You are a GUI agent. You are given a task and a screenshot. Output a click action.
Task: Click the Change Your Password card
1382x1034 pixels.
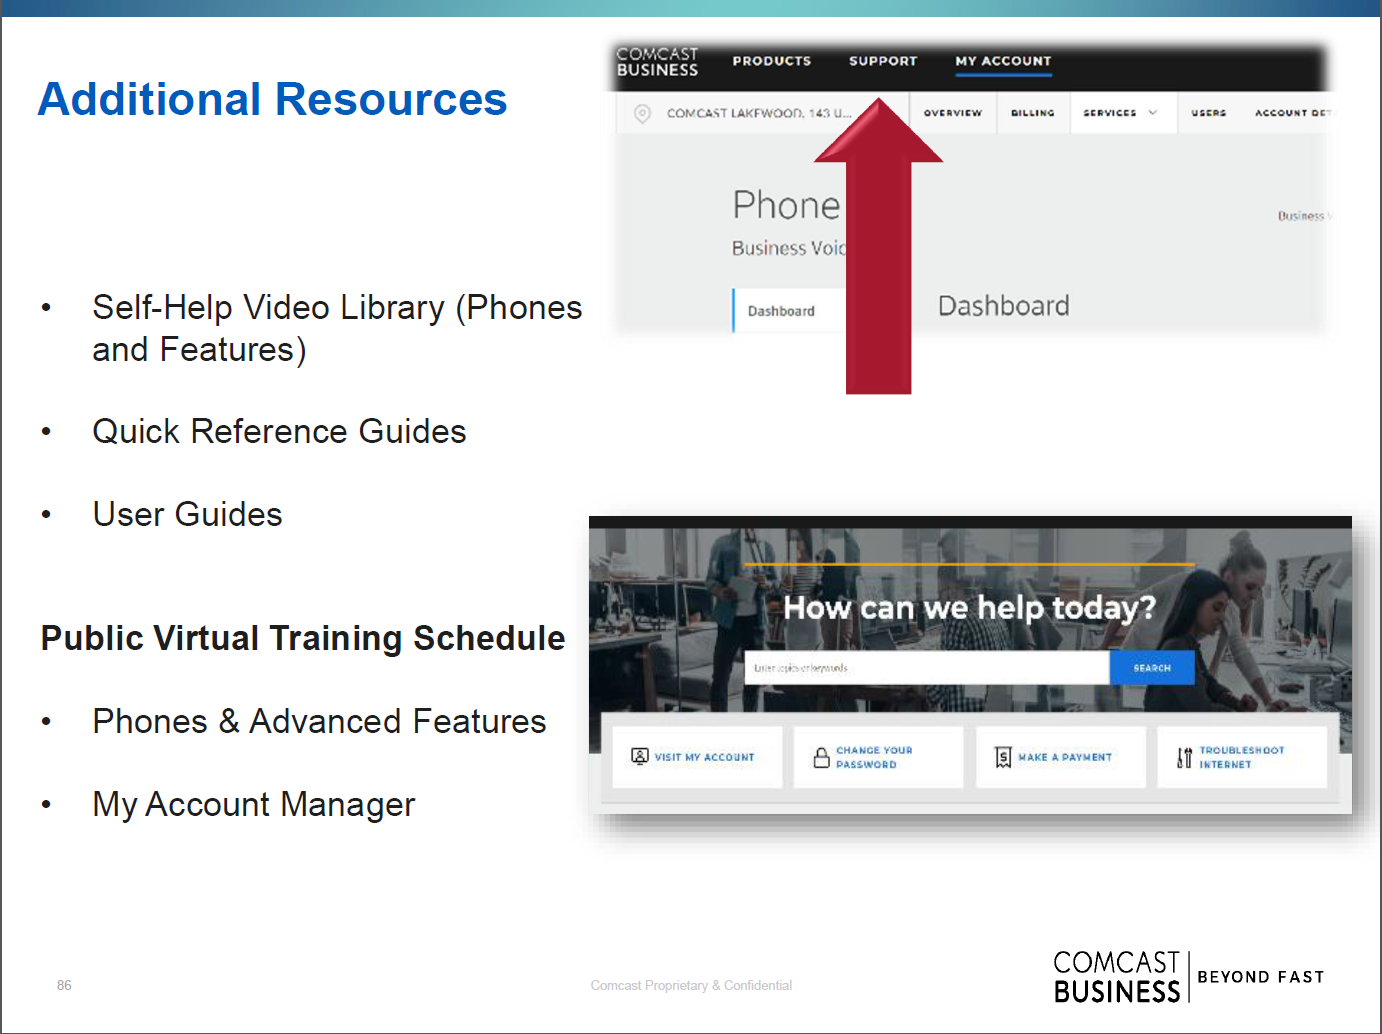tap(878, 757)
